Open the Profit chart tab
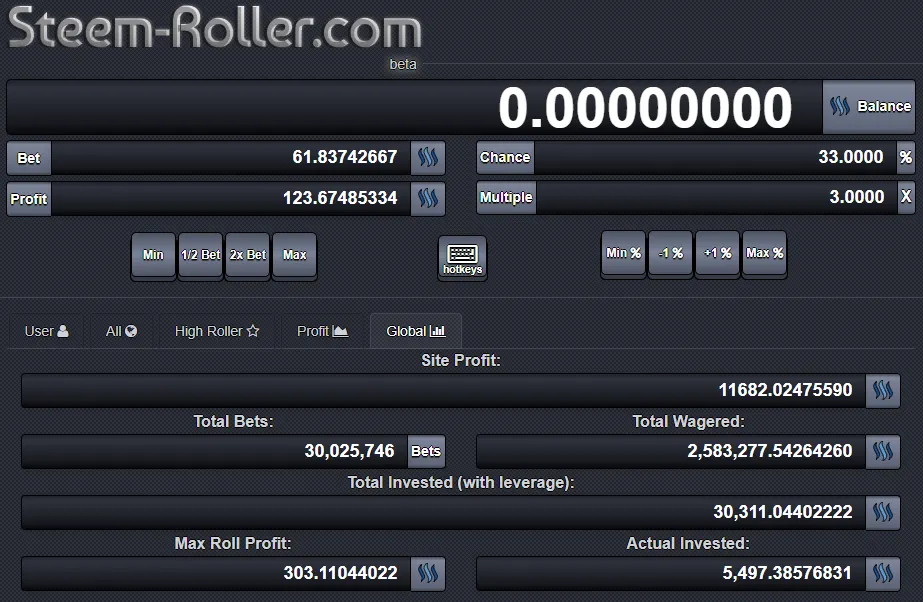The width and height of the screenshot is (923, 602). tap(323, 331)
